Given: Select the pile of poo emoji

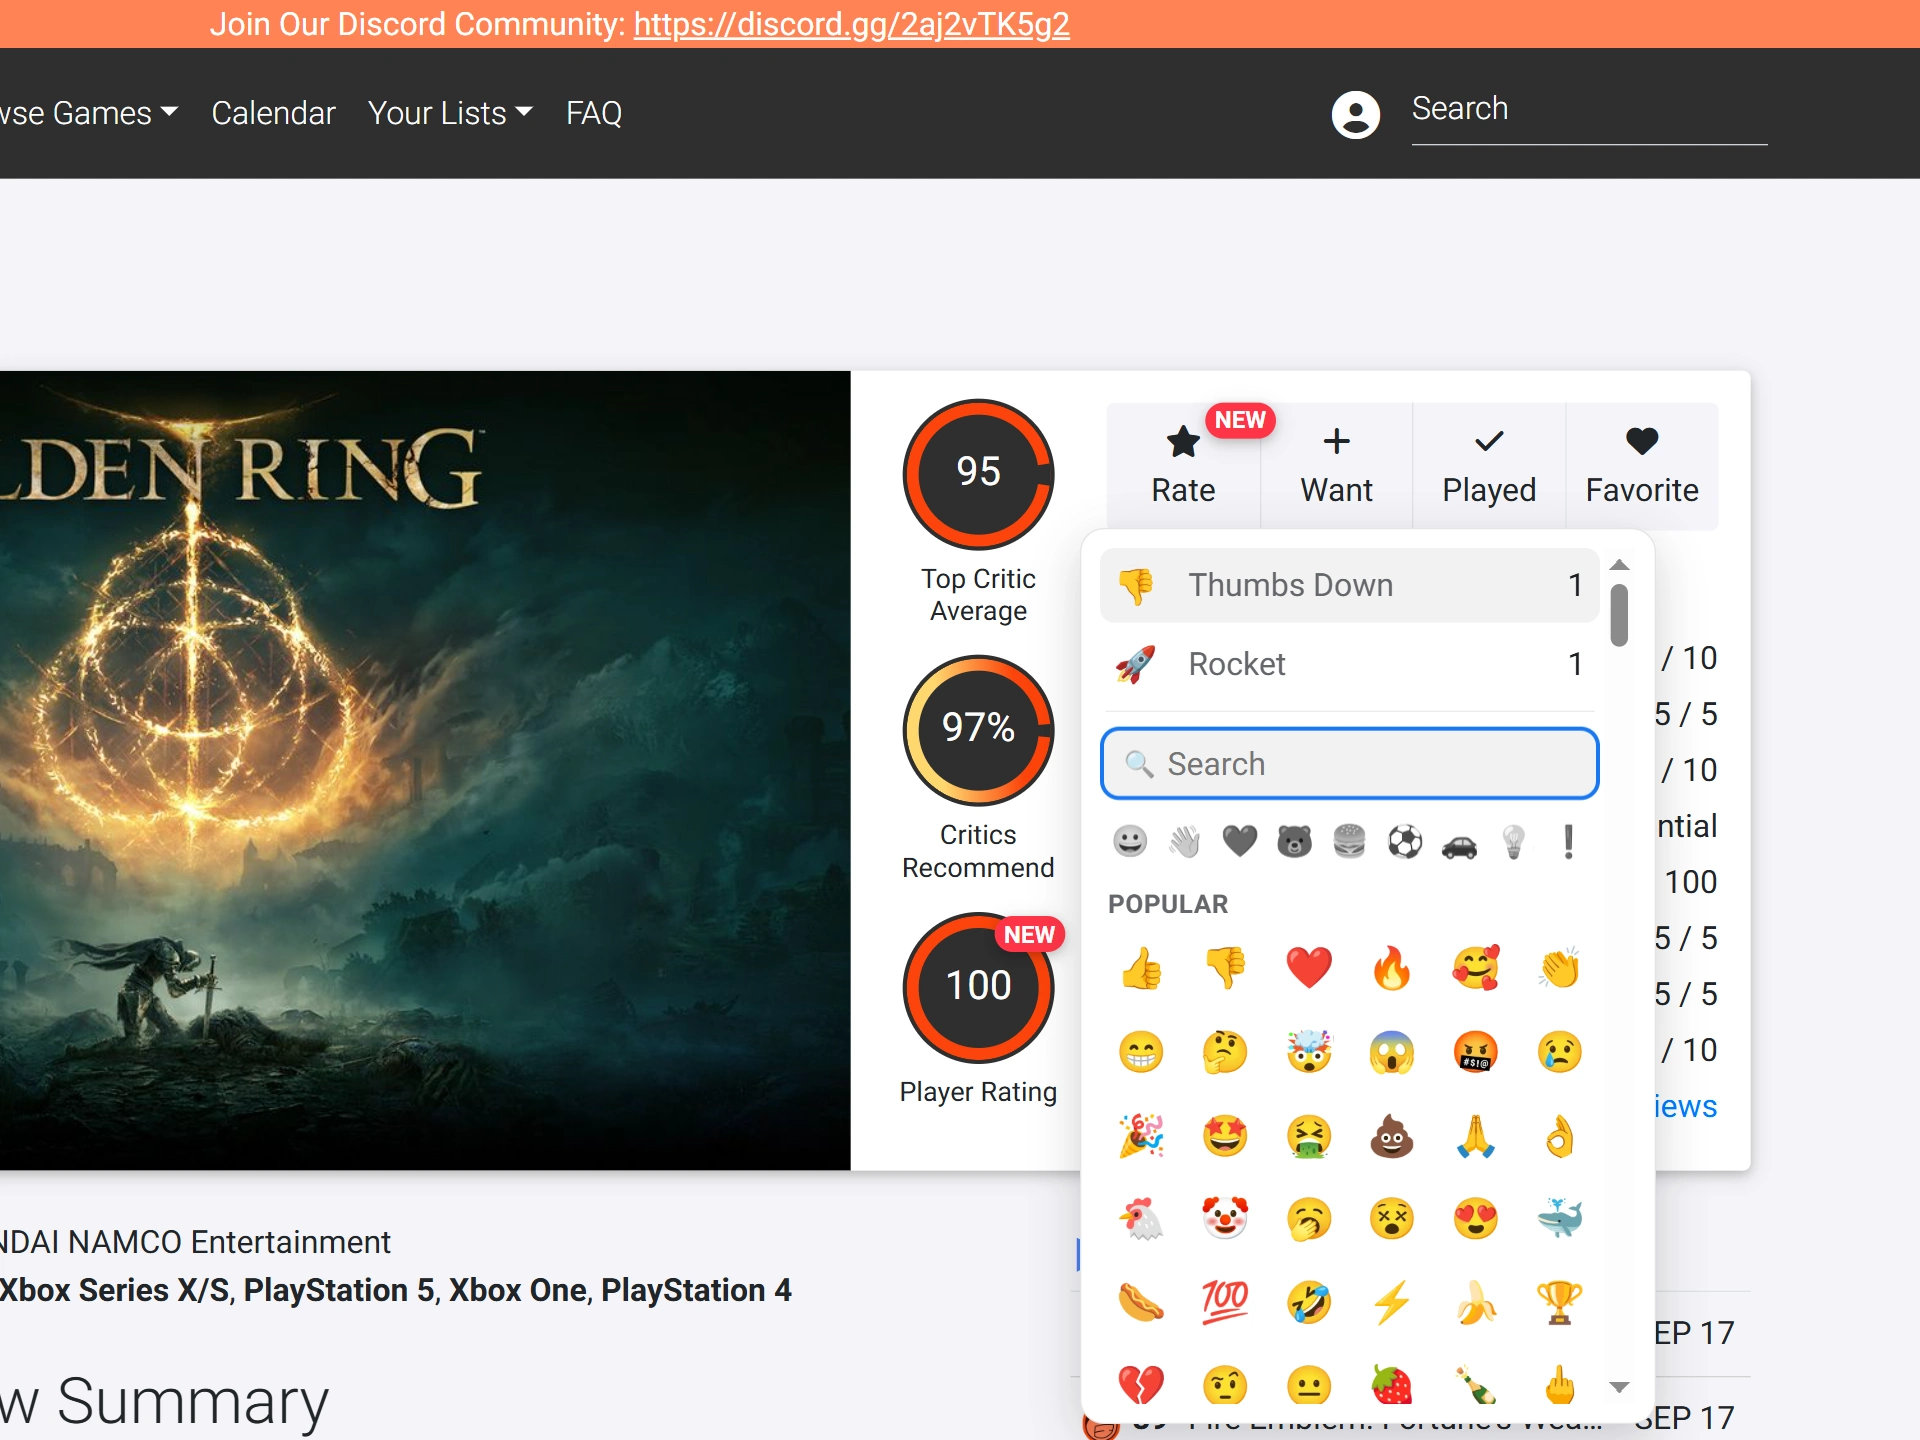Looking at the screenshot, I should pyautogui.click(x=1391, y=1136).
